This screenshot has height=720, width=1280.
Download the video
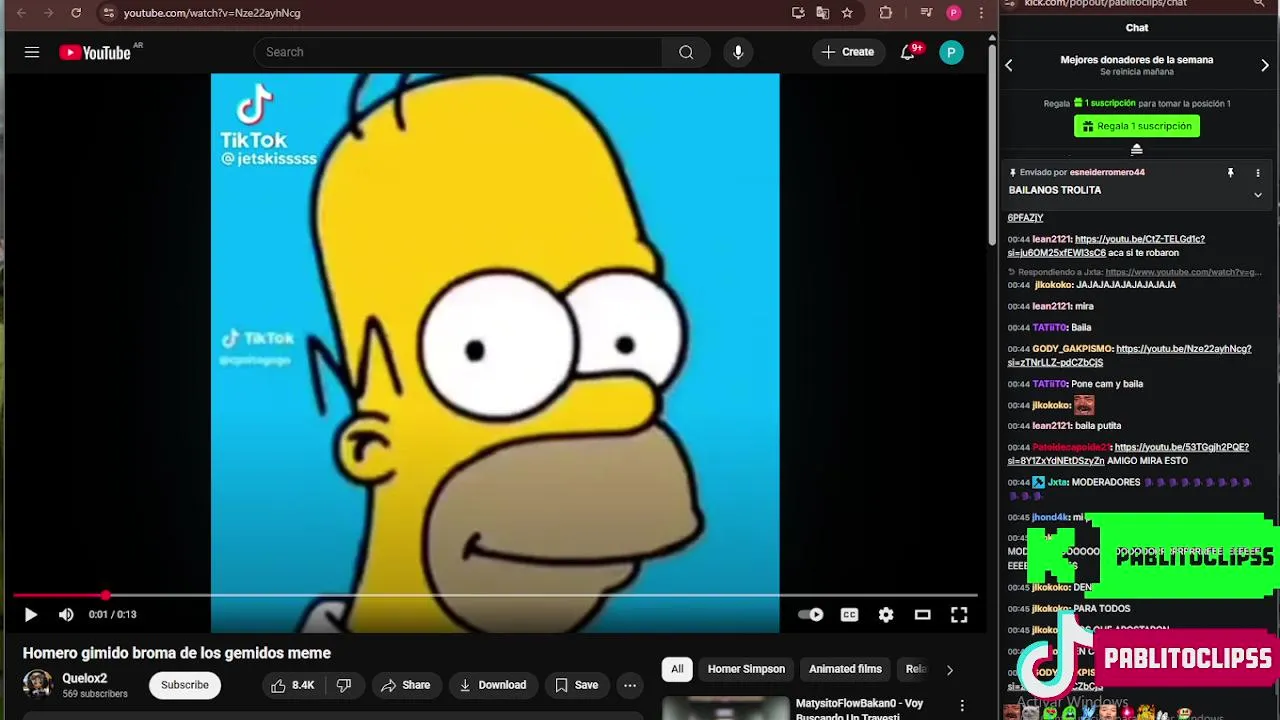pos(492,685)
